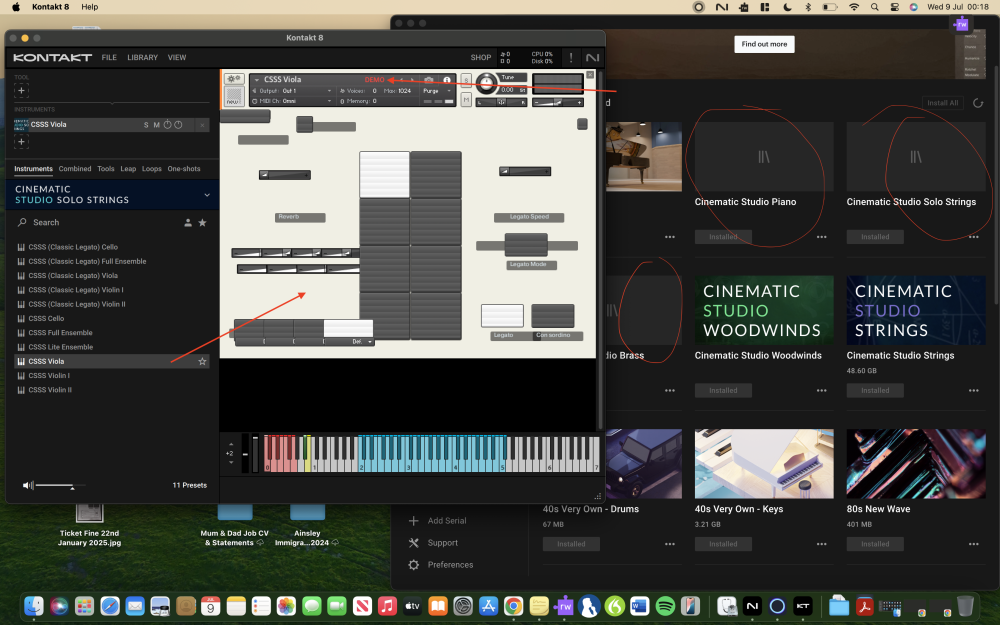The width and height of the screenshot is (1000, 625).
Task: Adjust the instrument pan slider
Action: (x=501, y=102)
